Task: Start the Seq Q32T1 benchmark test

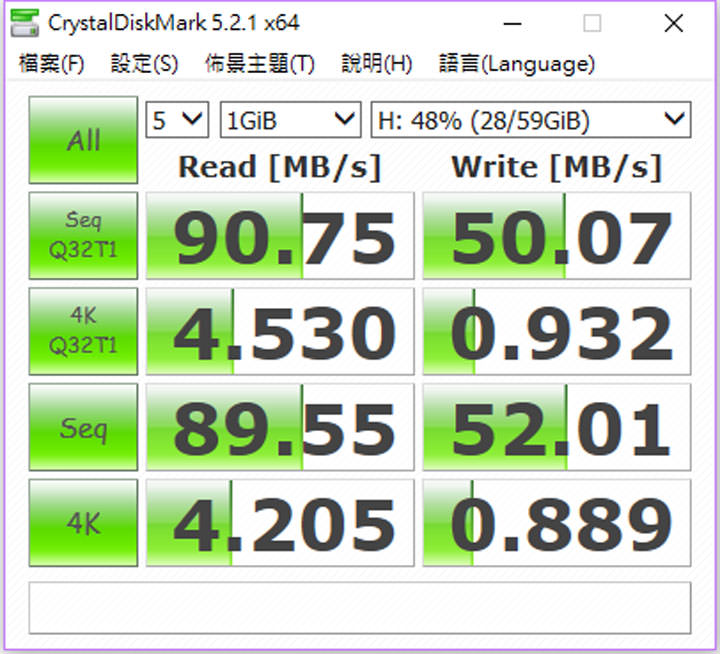Action: pyautogui.click(x=83, y=235)
